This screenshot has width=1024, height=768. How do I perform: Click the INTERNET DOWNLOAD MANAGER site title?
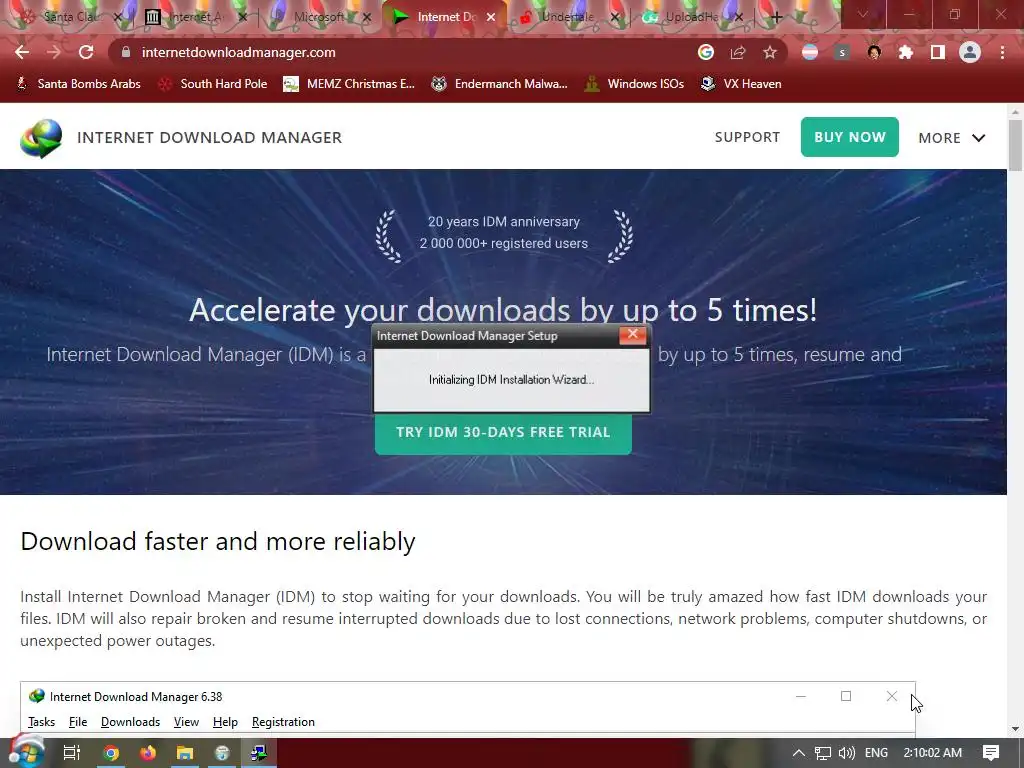209,138
